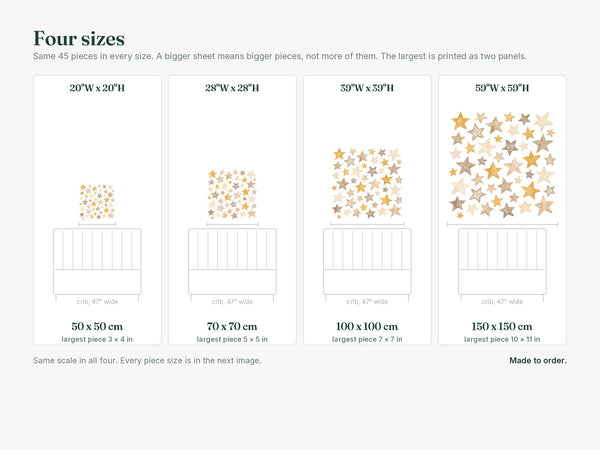Select the 50 x 50 cm size label
Image resolution: width=600 pixels, height=450 pixels.
[97, 326]
